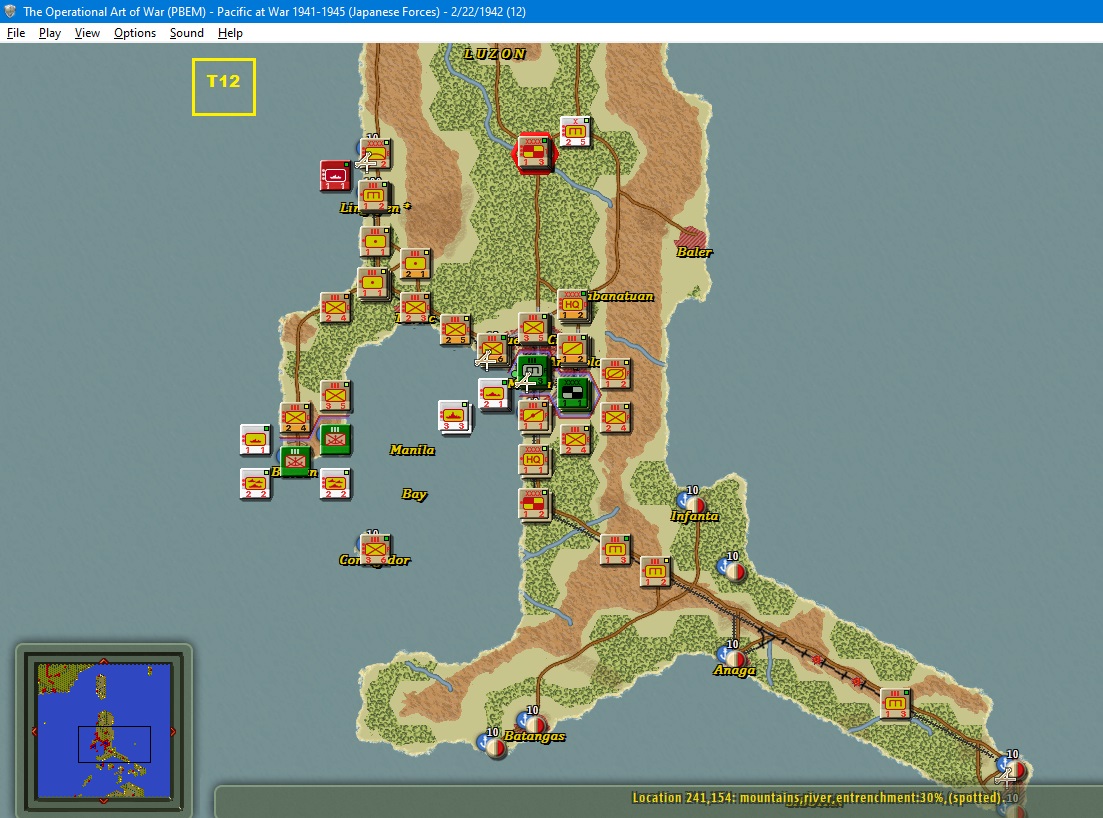Select the infantry 3-5 unit north of Manila

click(533, 328)
